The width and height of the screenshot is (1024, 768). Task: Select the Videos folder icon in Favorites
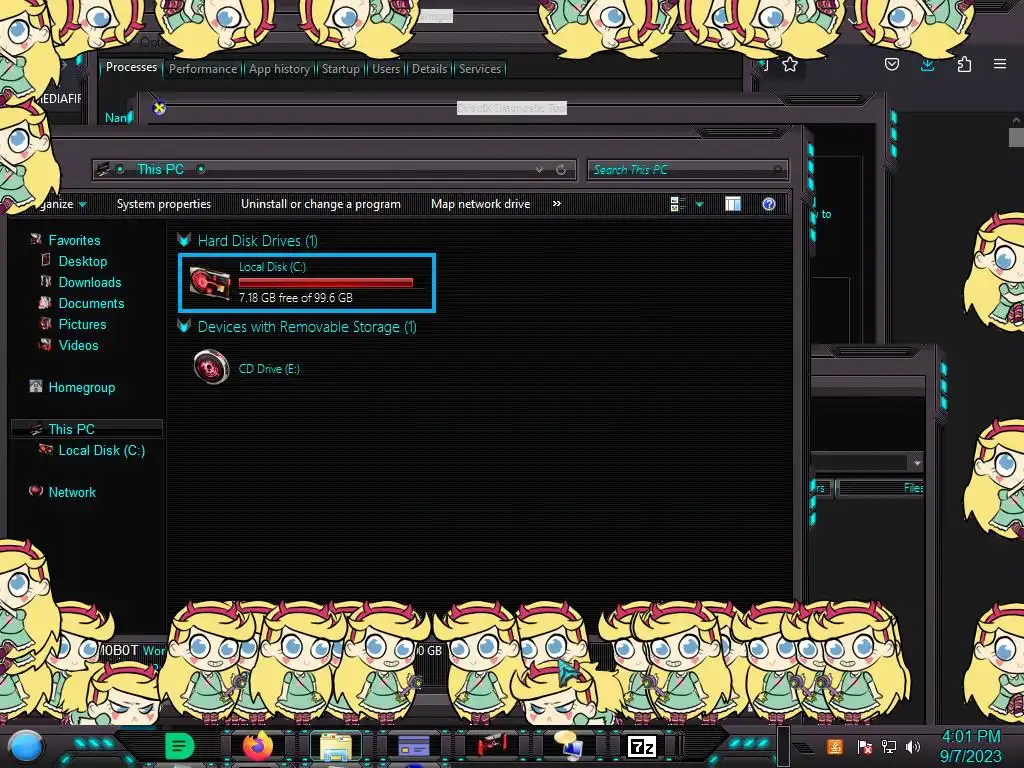(46, 344)
